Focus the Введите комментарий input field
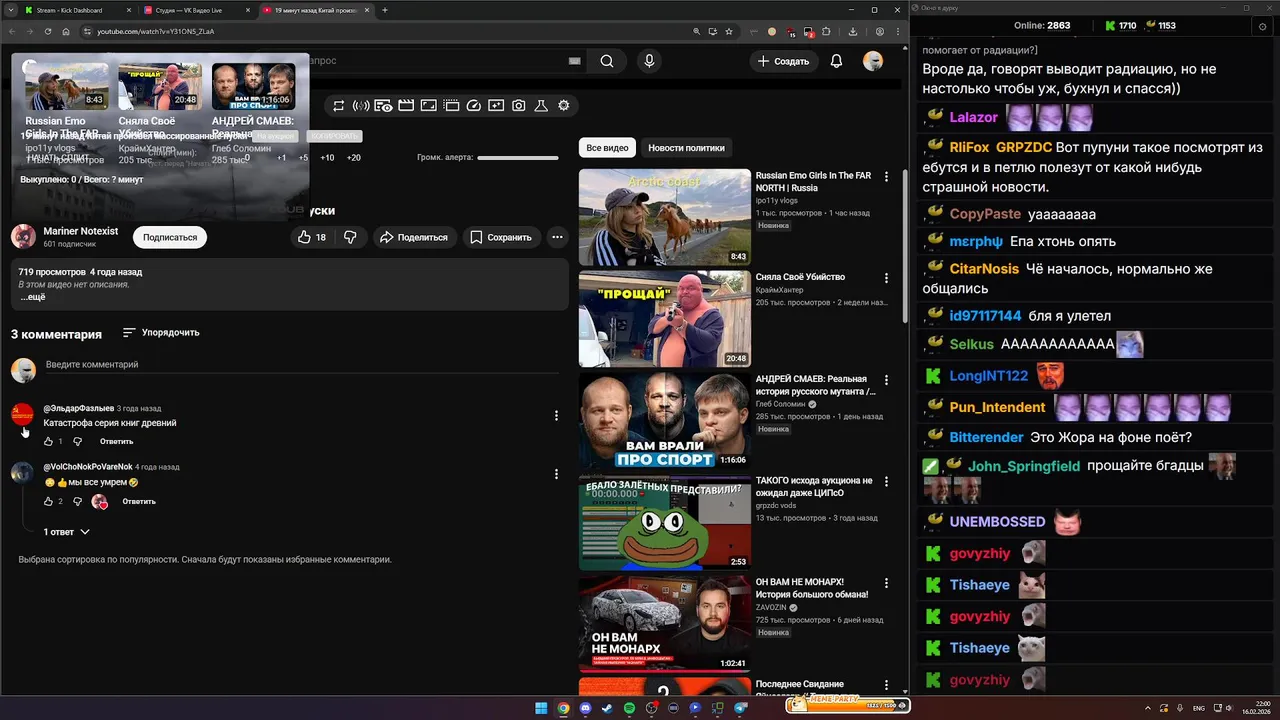This screenshot has width=1280, height=720. pos(300,365)
